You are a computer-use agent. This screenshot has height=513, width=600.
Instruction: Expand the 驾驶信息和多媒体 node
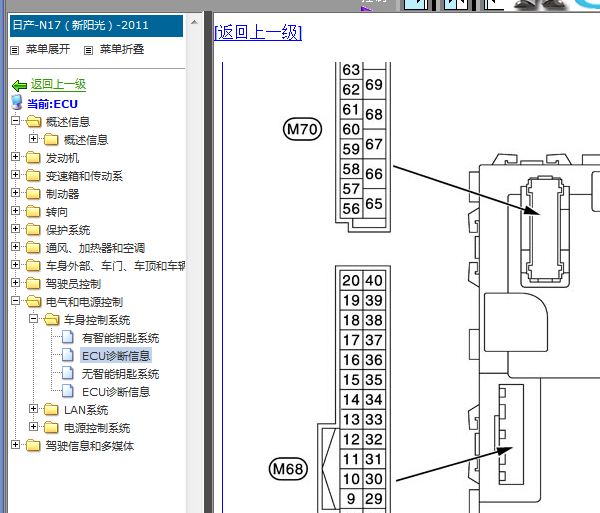pos(15,445)
